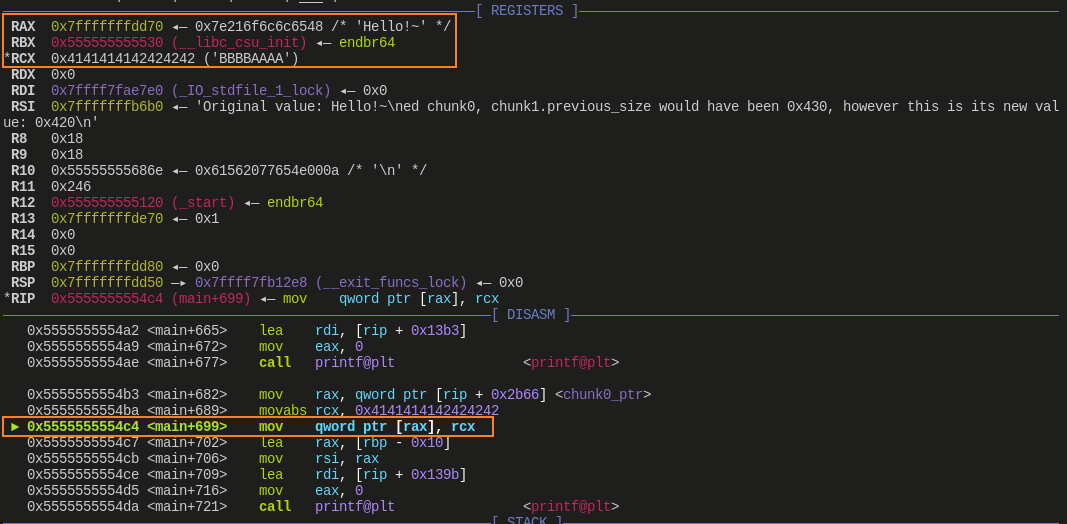
Task: Click the RAX address 0x7fffffffdd70
Action: click(107, 27)
